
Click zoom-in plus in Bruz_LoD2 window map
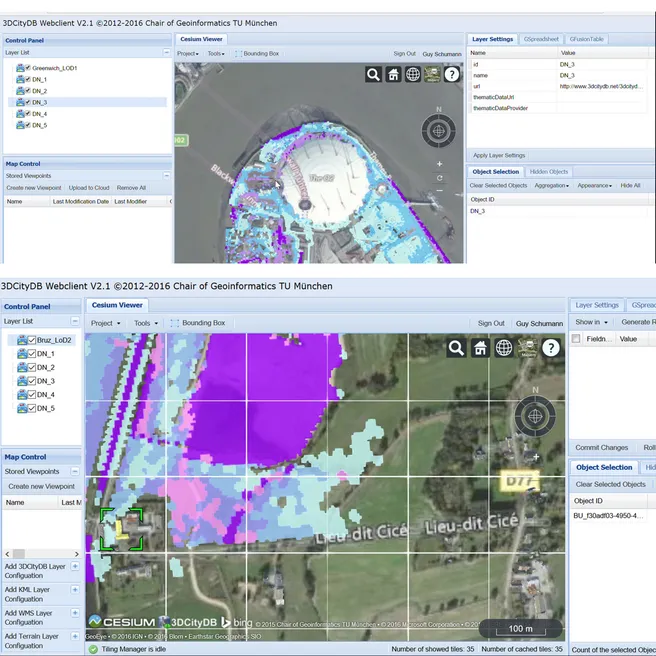[536, 457]
